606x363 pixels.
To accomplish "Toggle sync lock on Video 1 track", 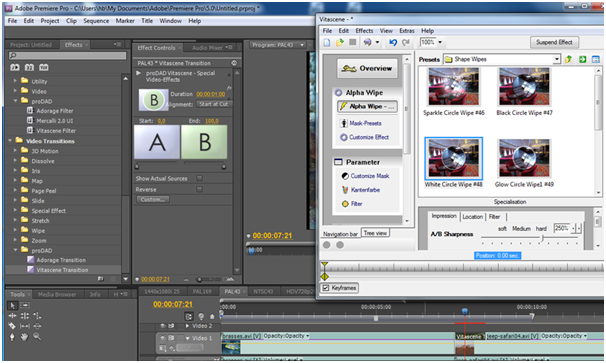I will coord(171,338).
